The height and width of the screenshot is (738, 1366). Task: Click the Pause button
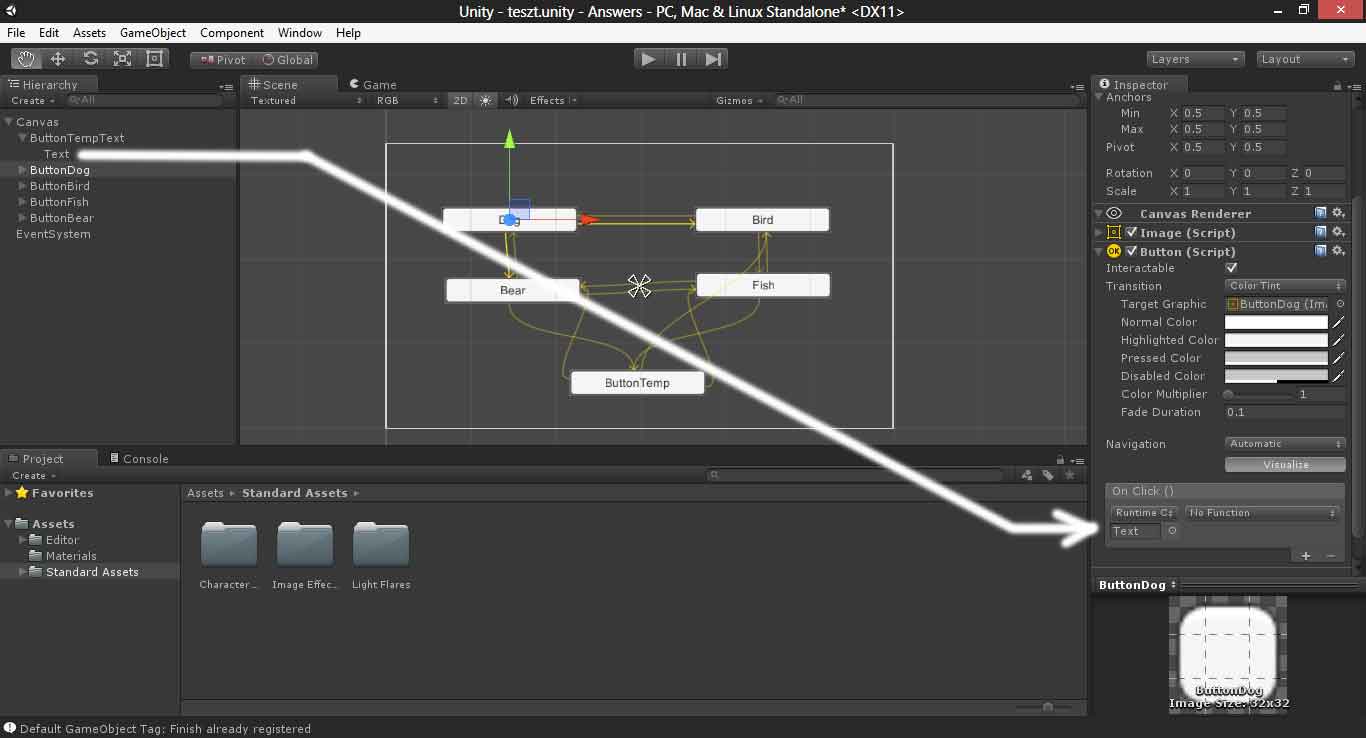tap(681, 59)
